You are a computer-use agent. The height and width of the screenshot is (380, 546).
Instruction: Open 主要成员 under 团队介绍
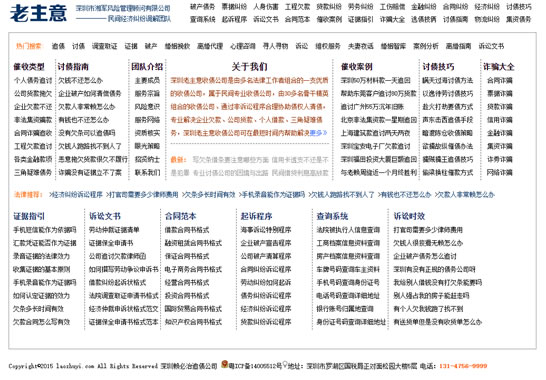[147, 80]
